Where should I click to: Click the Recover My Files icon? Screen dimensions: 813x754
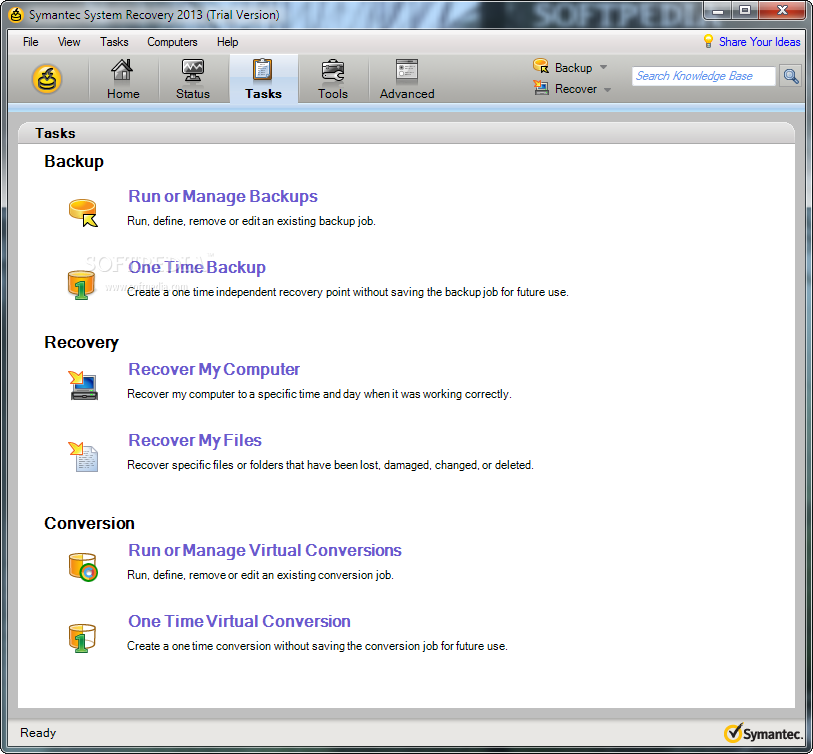(x=83, y=456)
